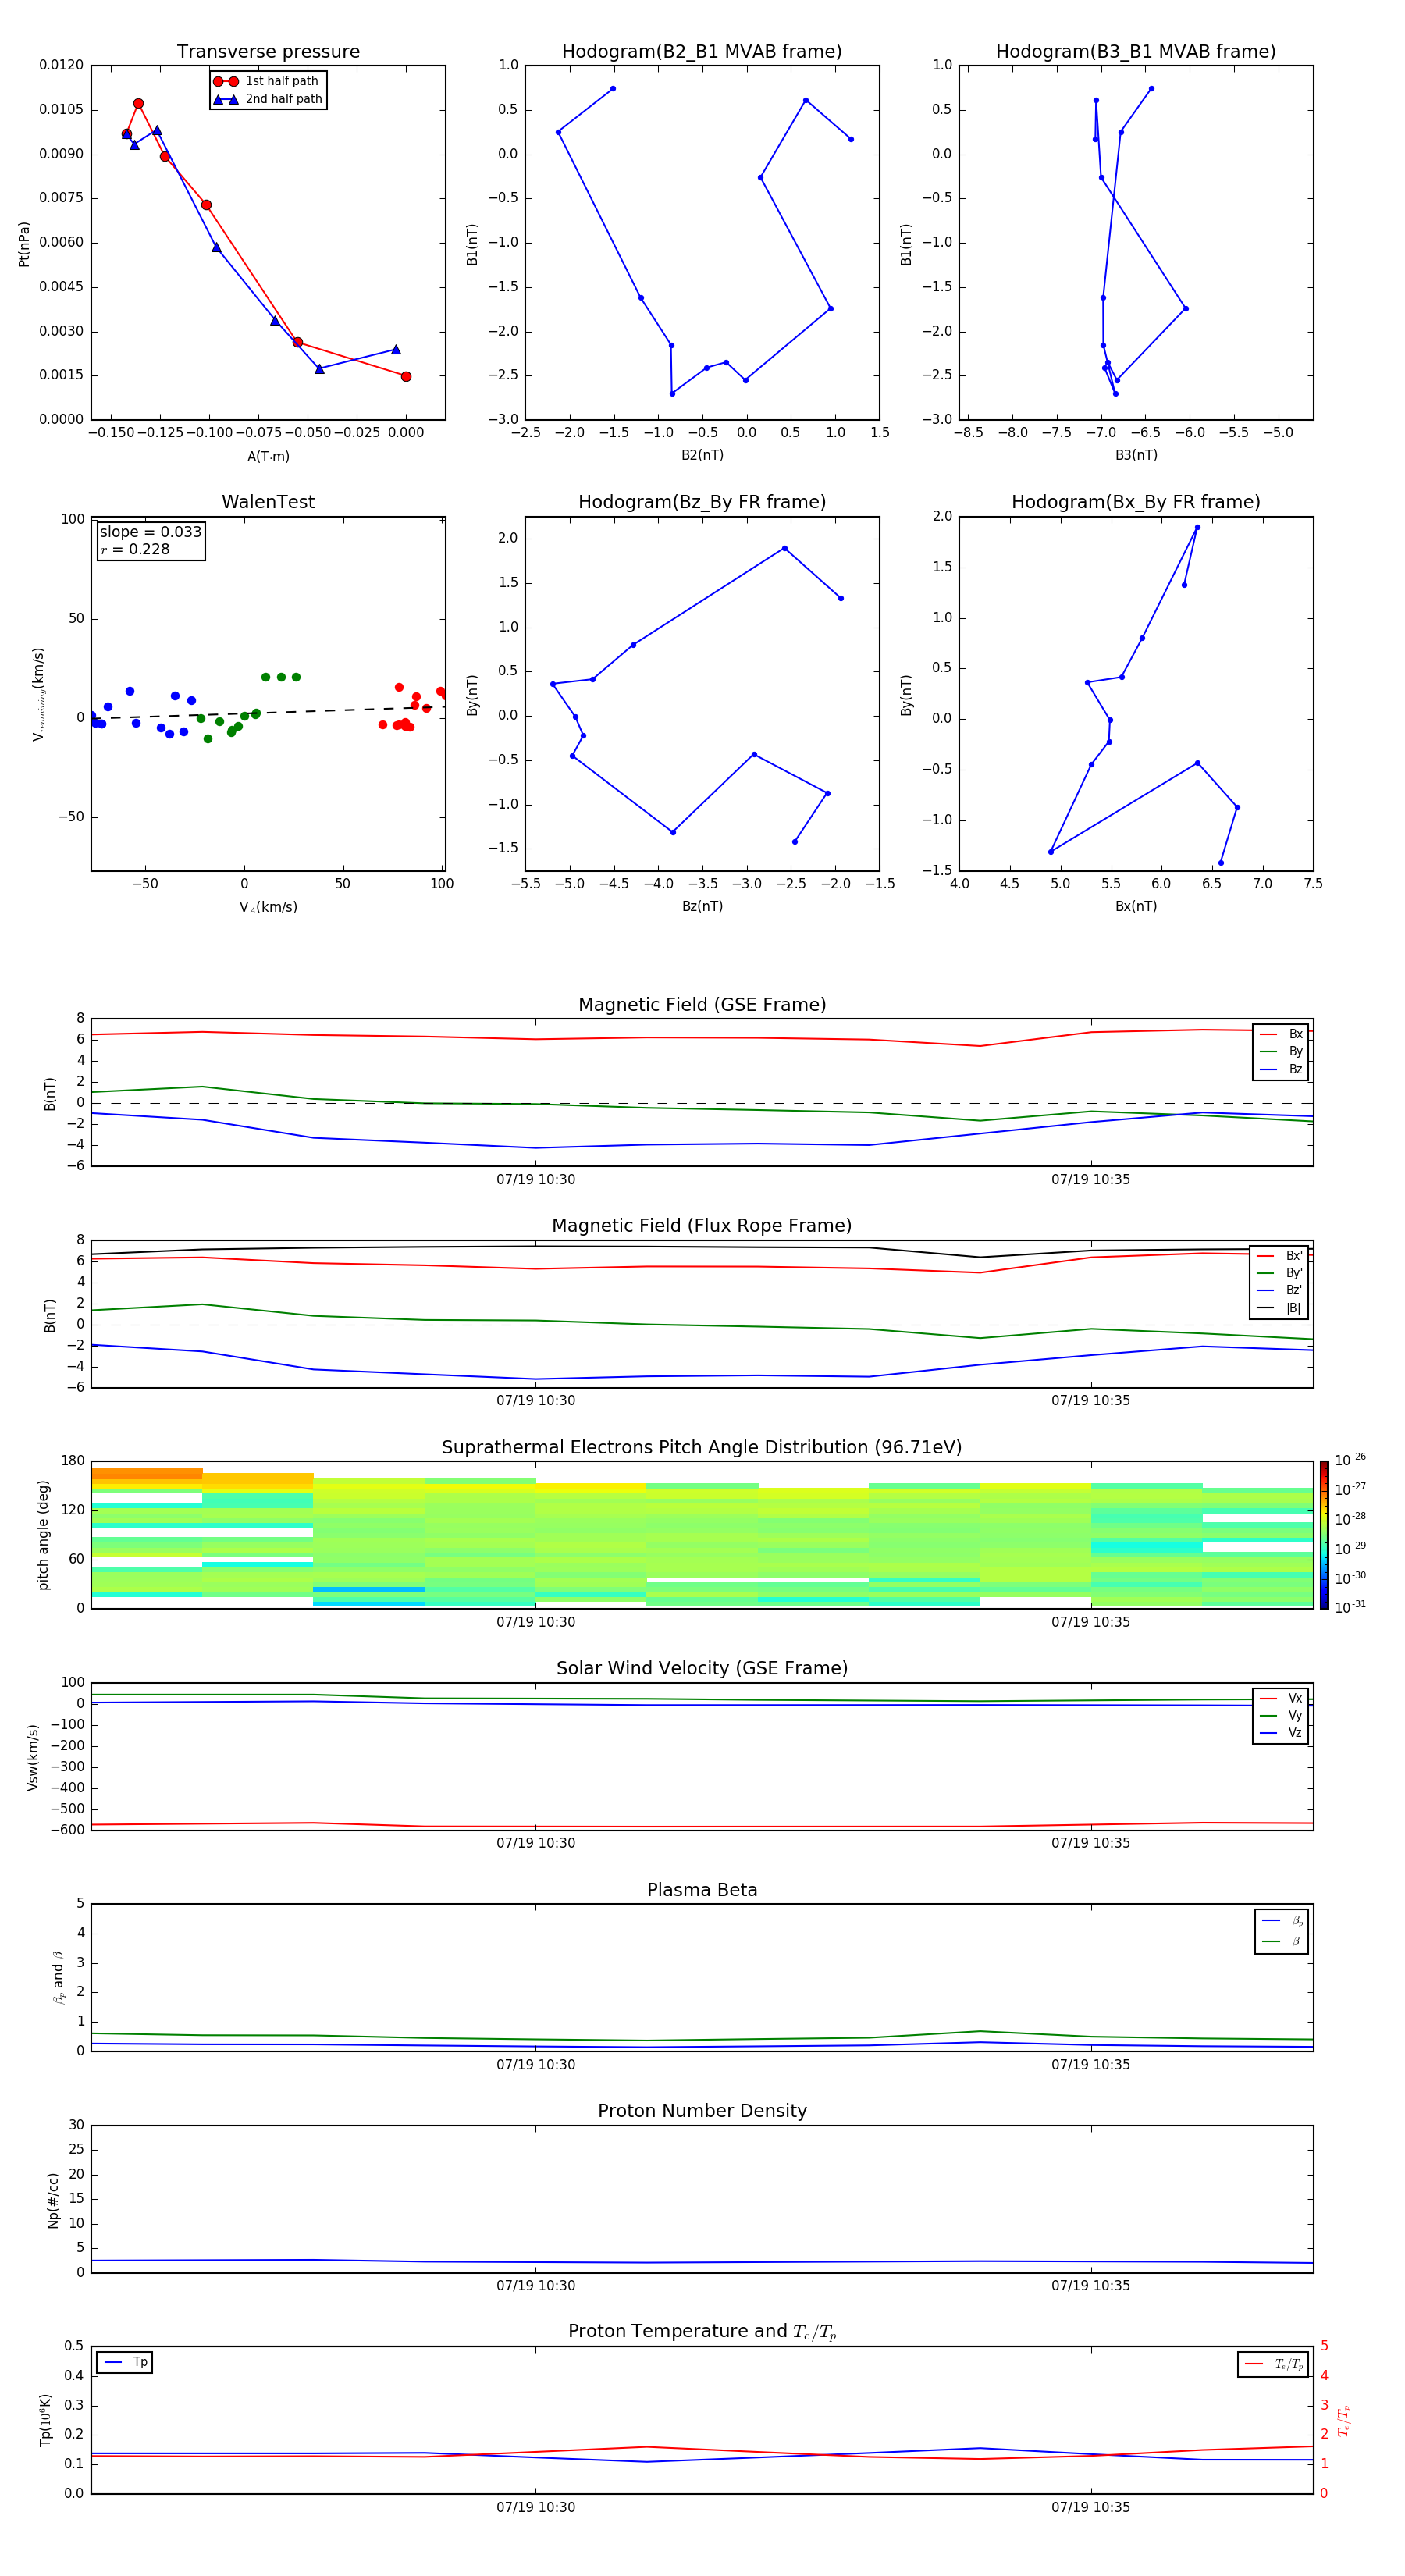Click the WalenTest plot title
1405x2576 pixels.
(x=268, y=502)
